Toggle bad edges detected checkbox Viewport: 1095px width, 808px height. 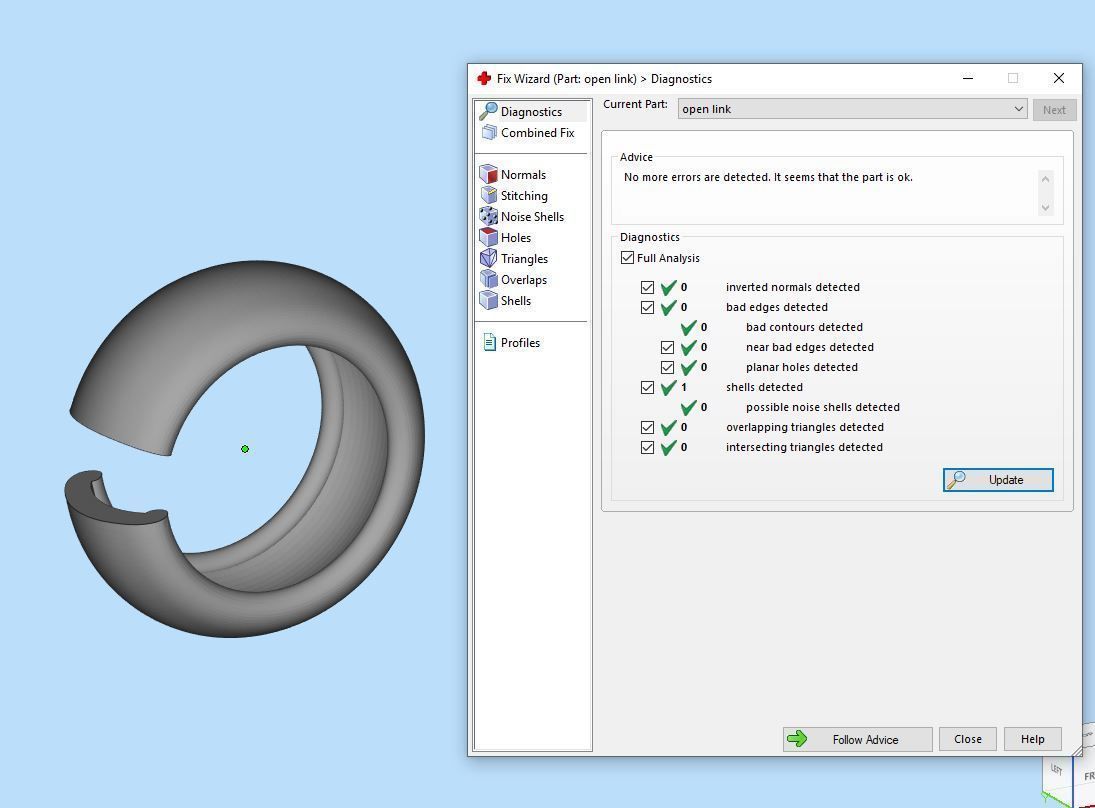click(x=647, y=307)
